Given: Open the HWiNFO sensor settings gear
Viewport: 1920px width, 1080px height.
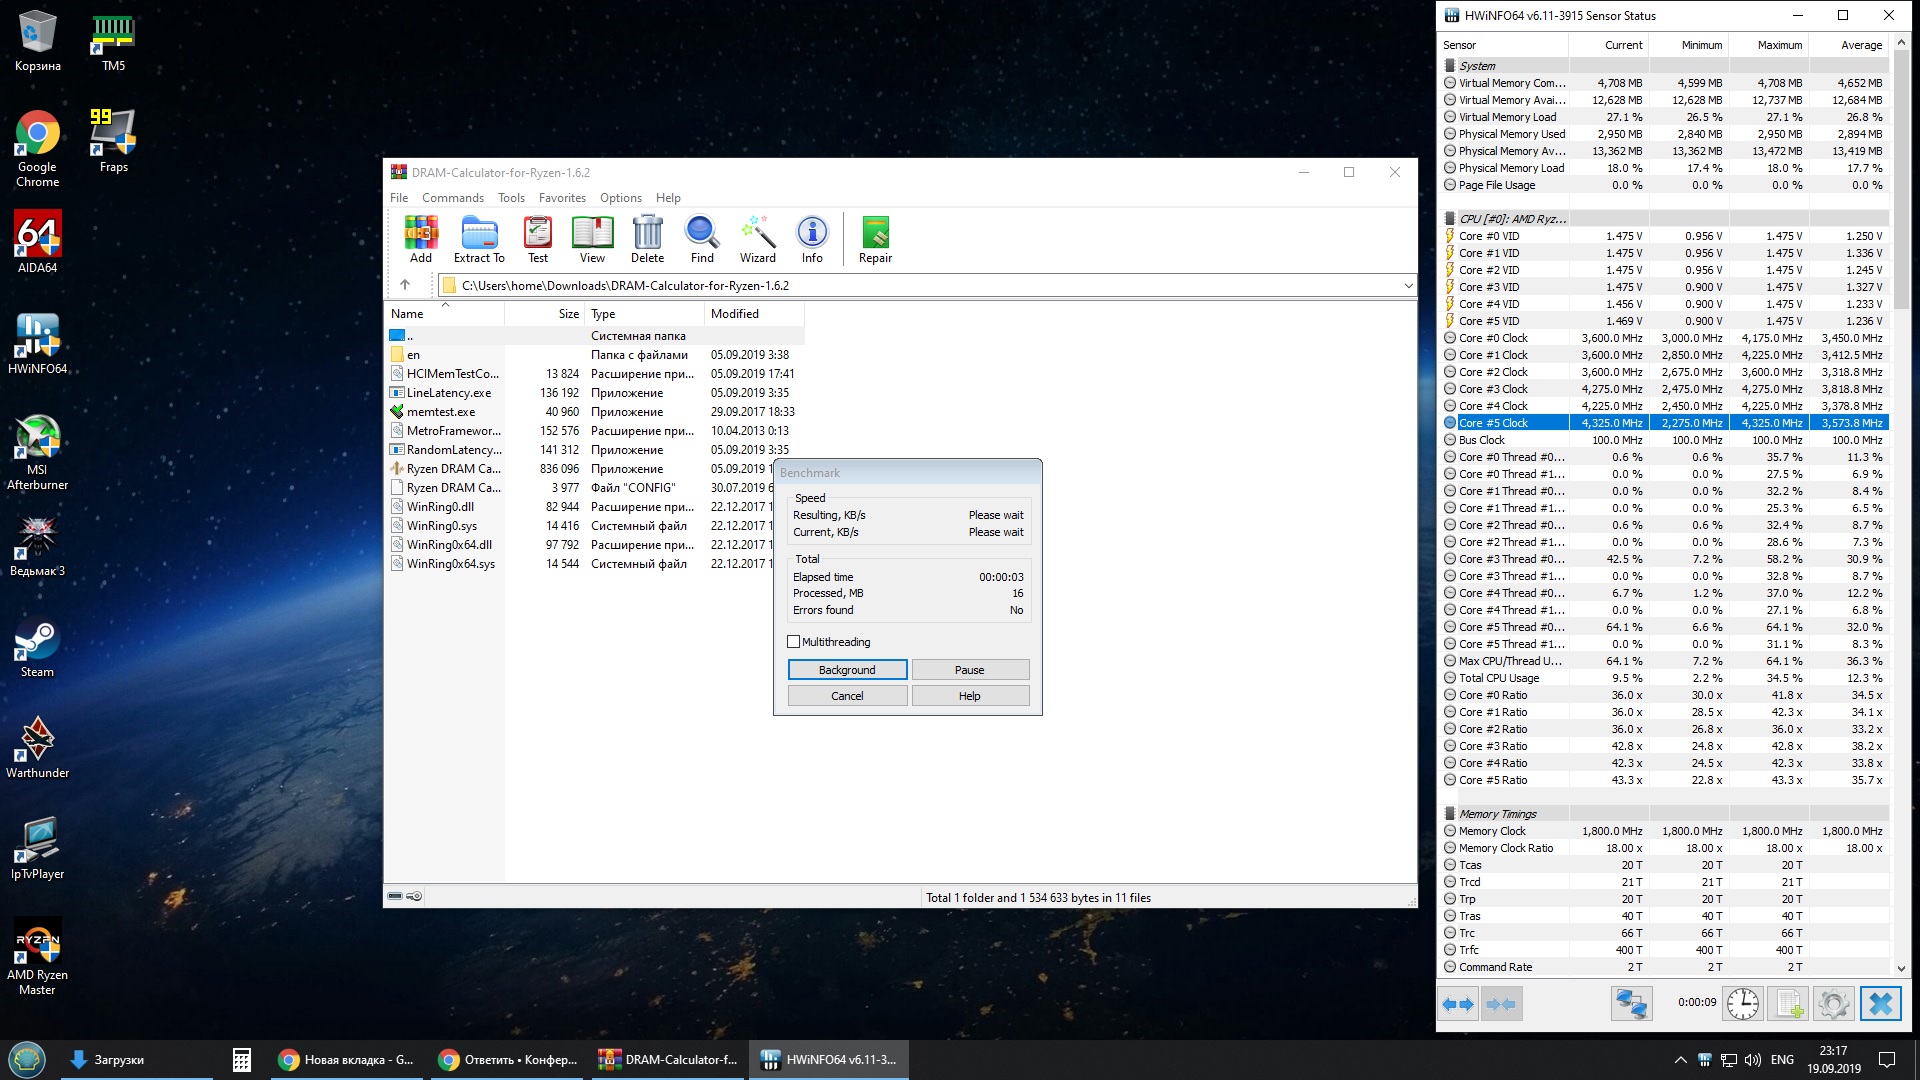Looking at the screenshot, I should pyautogui.click(x=1834, y=1004).
